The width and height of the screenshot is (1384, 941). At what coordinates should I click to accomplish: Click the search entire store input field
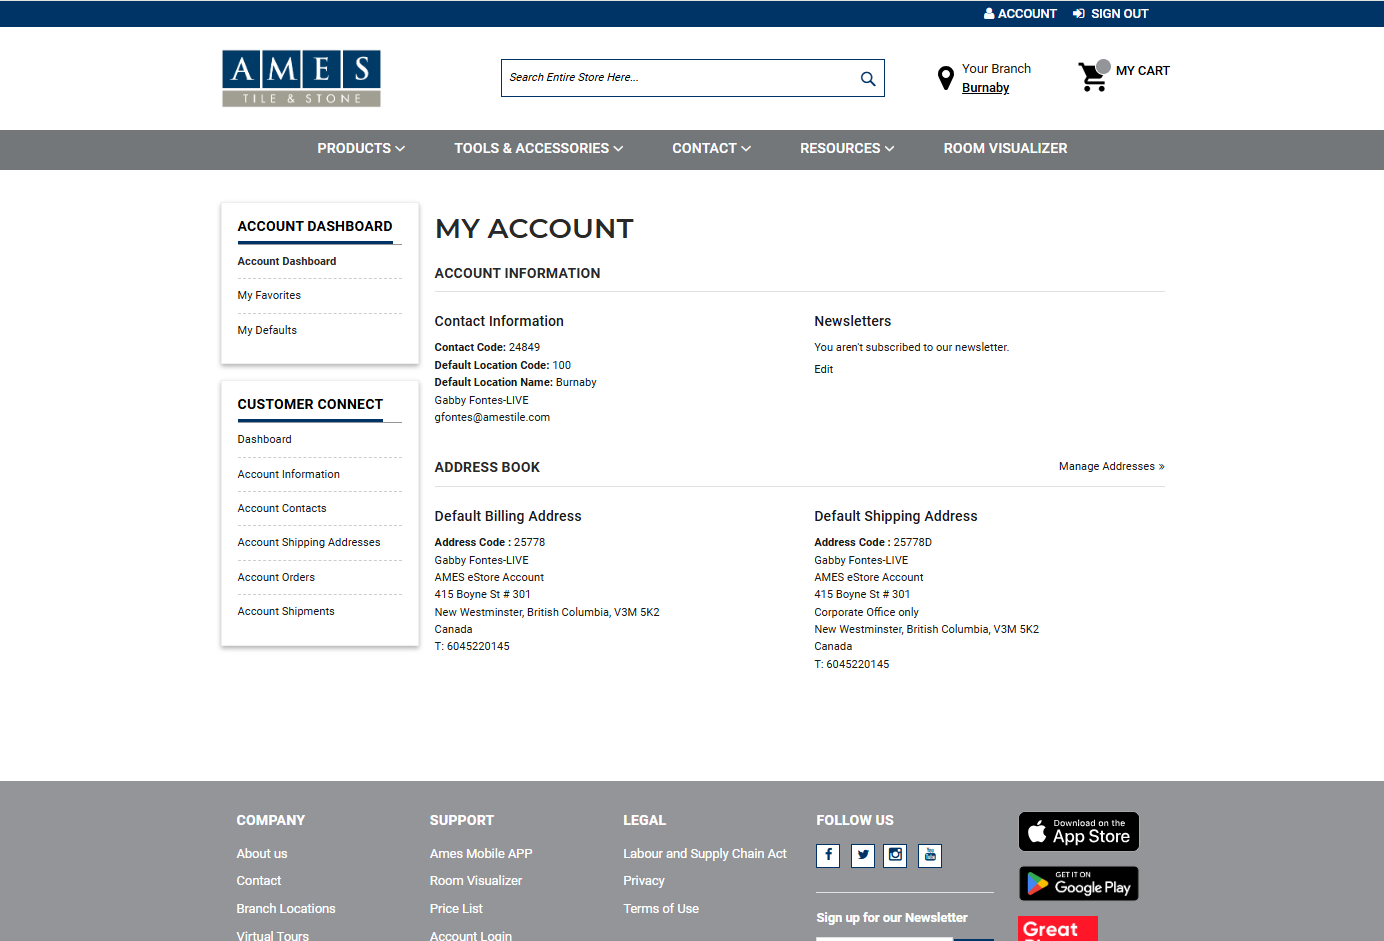coord(680,77)
